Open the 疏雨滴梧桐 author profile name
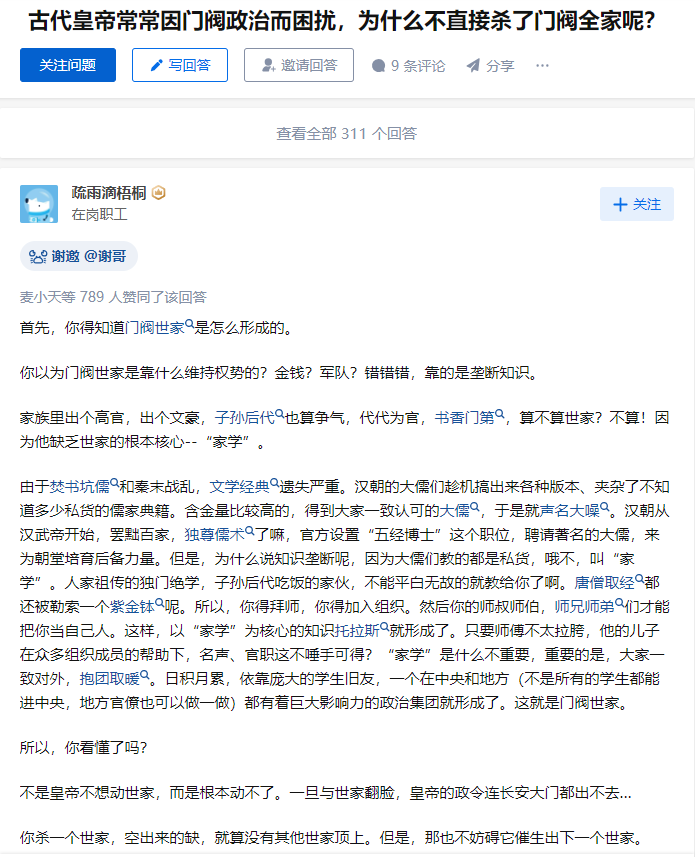The height and width of the screenshot is (857, 695). (x=109, y=193)
